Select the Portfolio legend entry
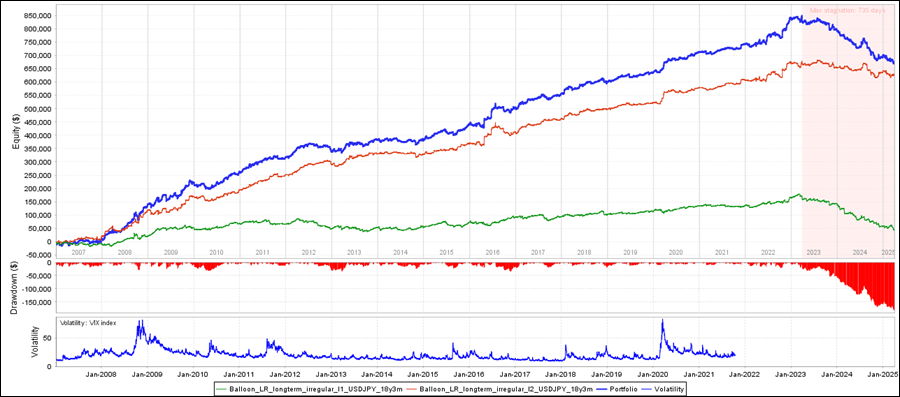900x397 pixels. coord(617,388)
